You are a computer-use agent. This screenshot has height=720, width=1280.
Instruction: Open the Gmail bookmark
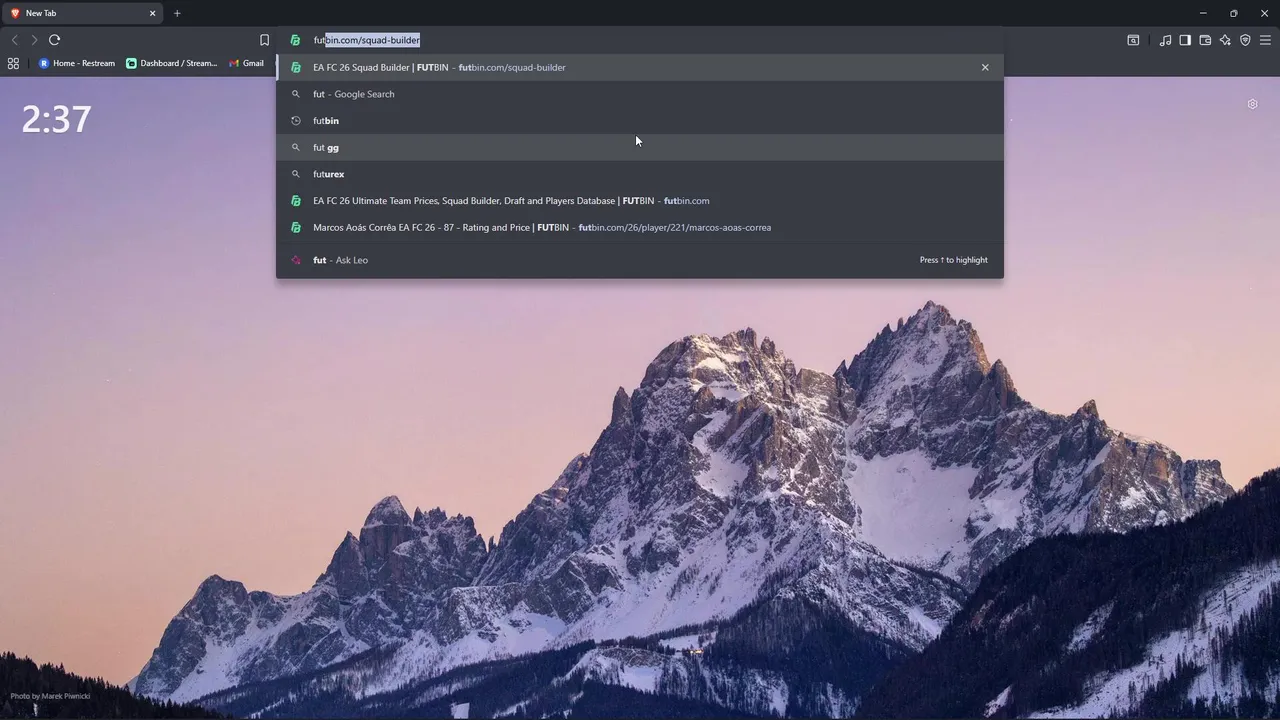coord(246,63)
